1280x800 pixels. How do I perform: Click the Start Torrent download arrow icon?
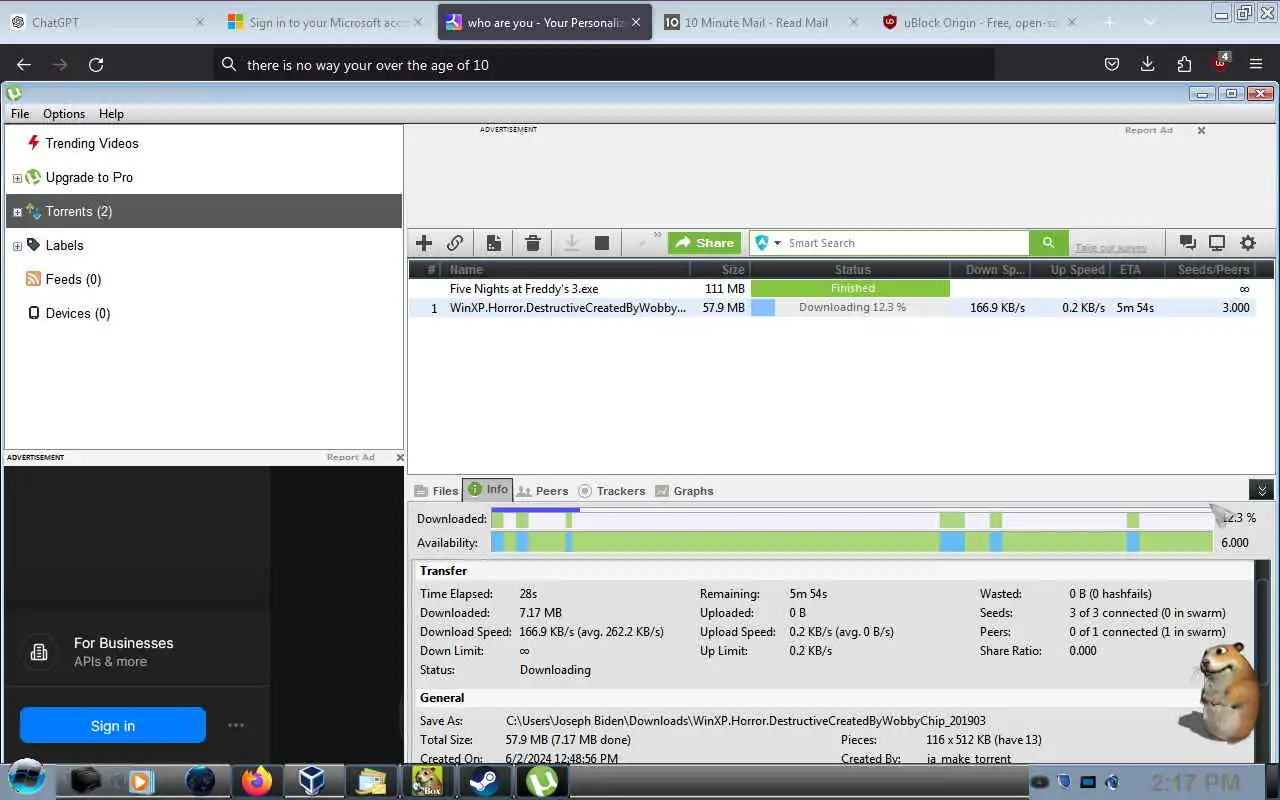click(572, 243)
